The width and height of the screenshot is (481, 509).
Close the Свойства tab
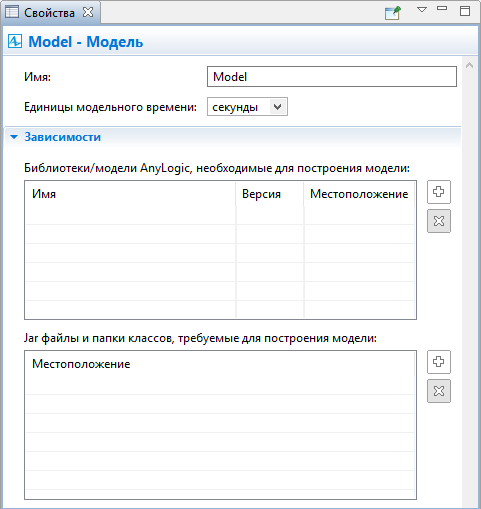coord(88,12)
